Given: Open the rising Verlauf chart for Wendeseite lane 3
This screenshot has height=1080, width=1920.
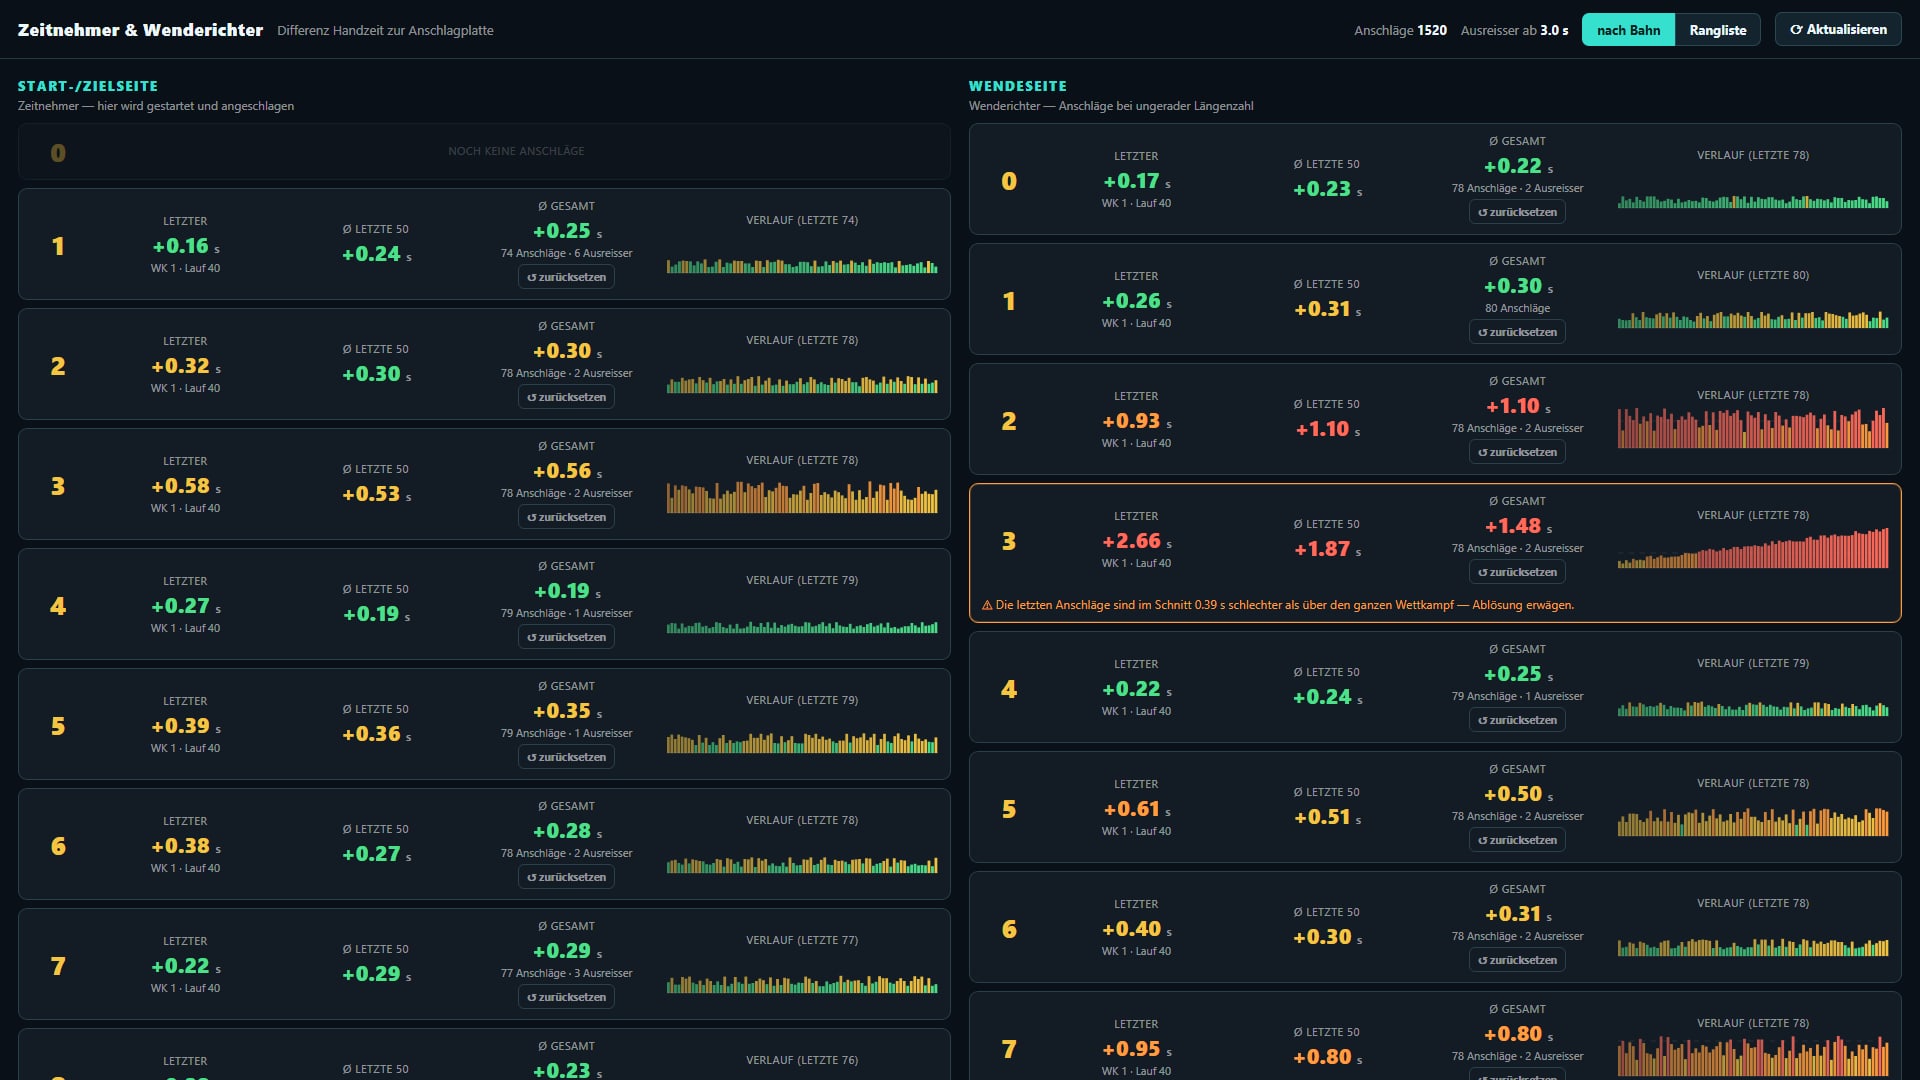Looking at the screenshot, I should [1753, 548].
